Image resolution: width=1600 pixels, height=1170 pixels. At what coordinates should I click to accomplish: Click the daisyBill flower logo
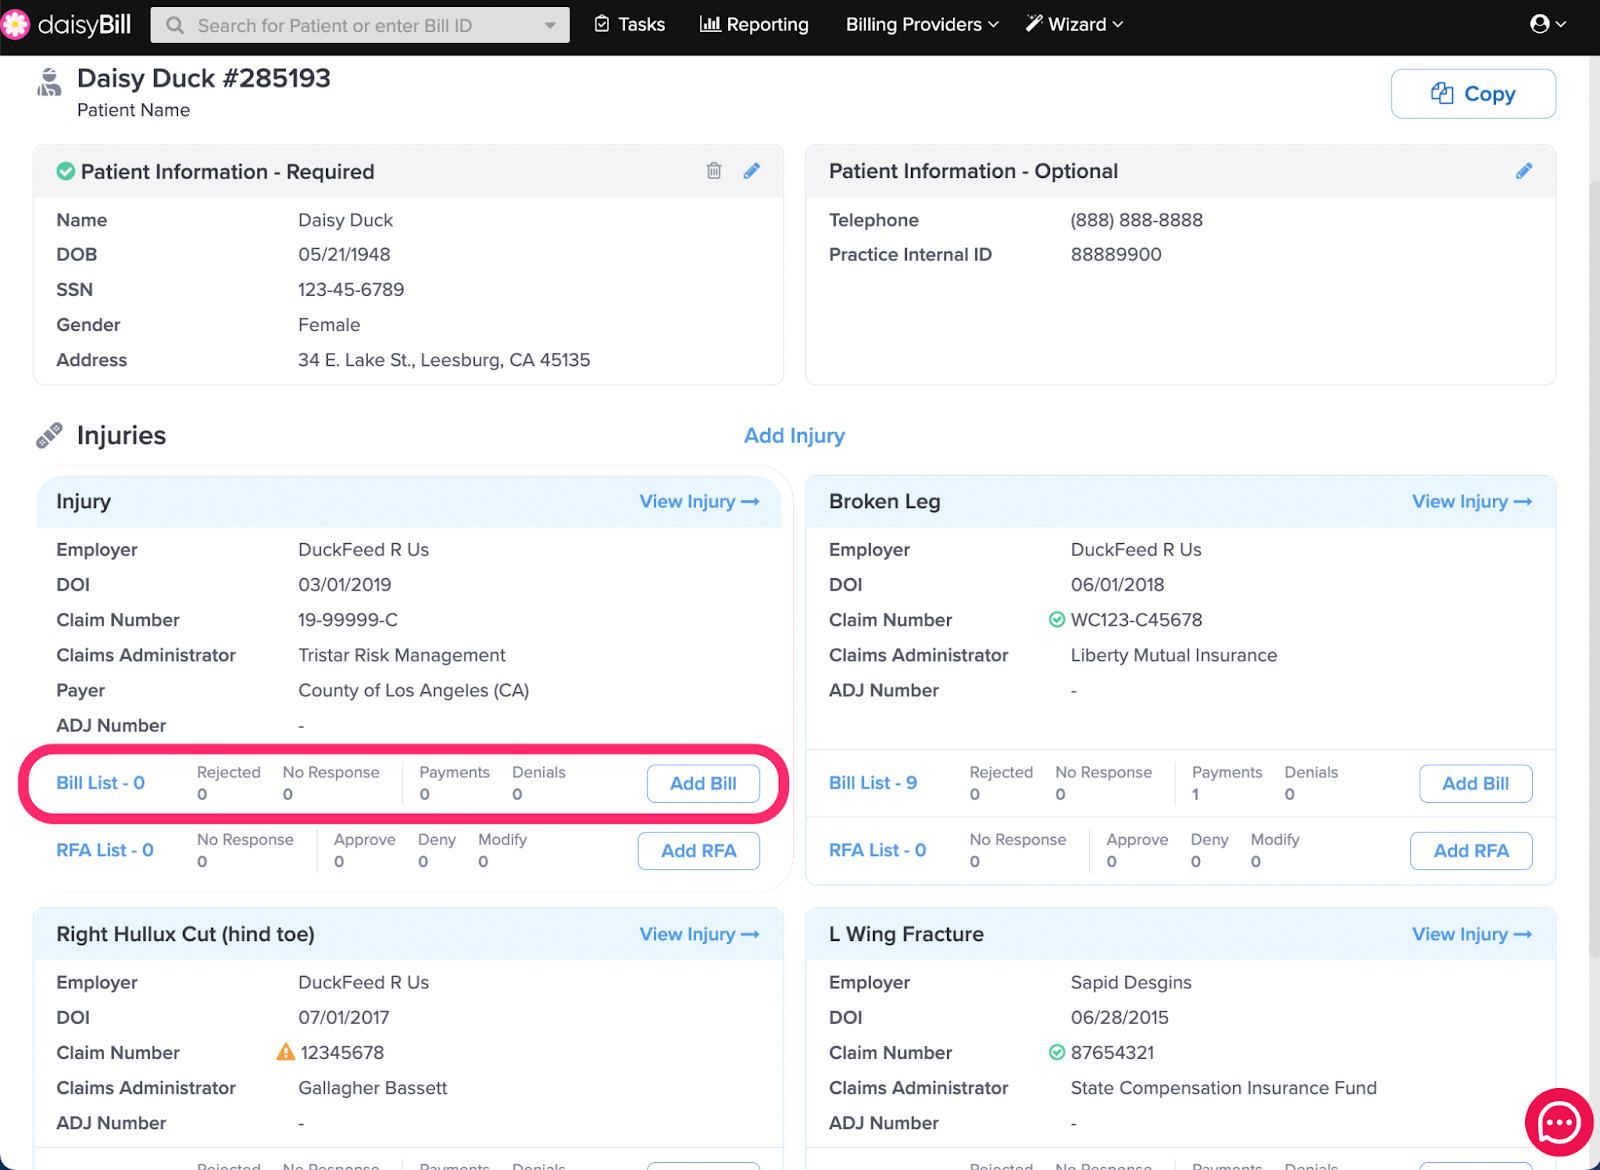pos(16,24)
